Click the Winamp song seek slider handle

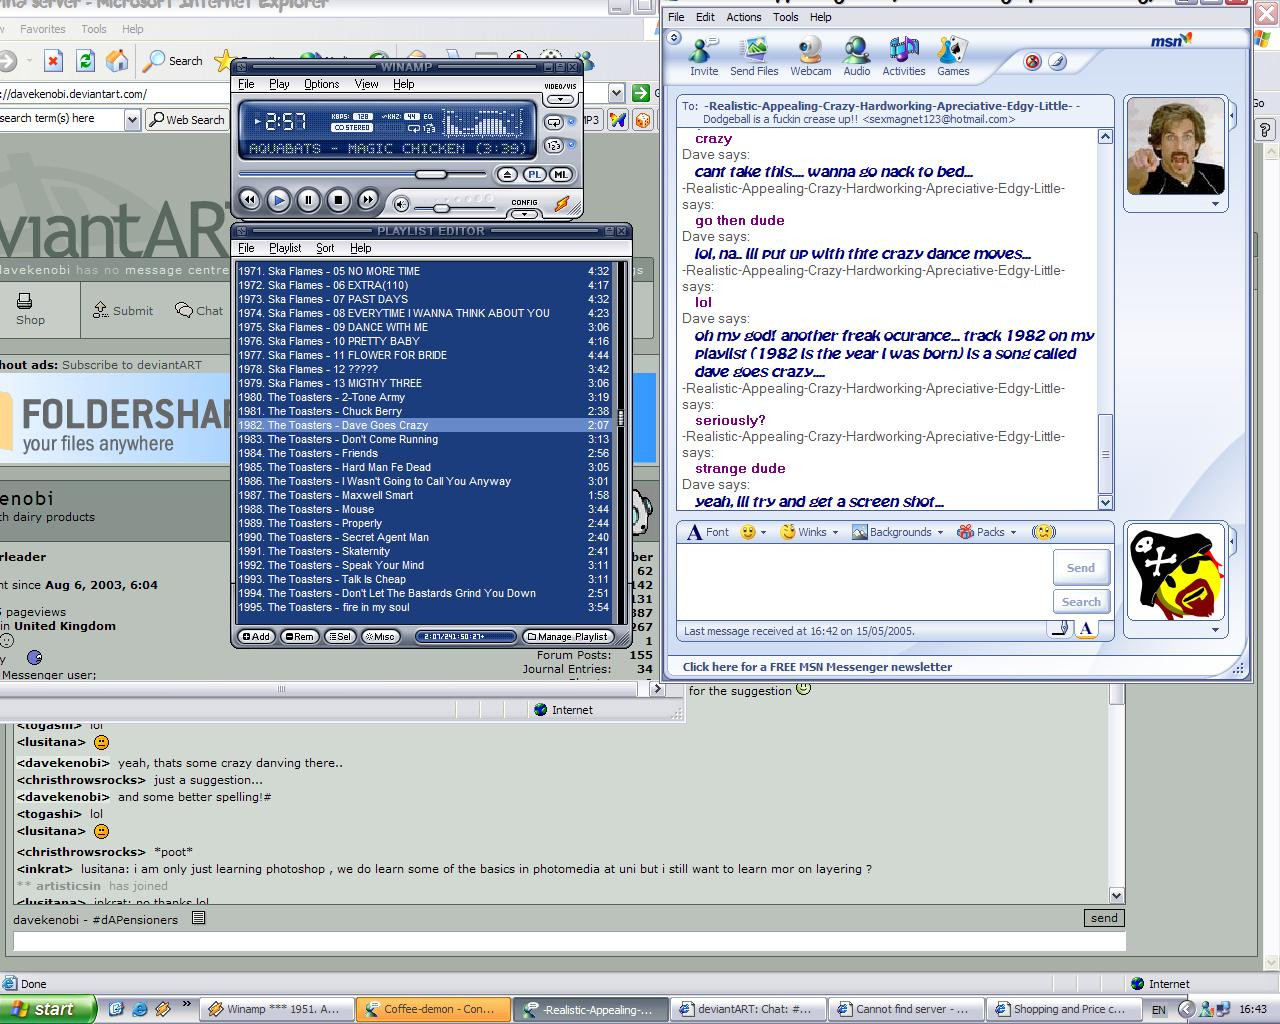[431, 174]
